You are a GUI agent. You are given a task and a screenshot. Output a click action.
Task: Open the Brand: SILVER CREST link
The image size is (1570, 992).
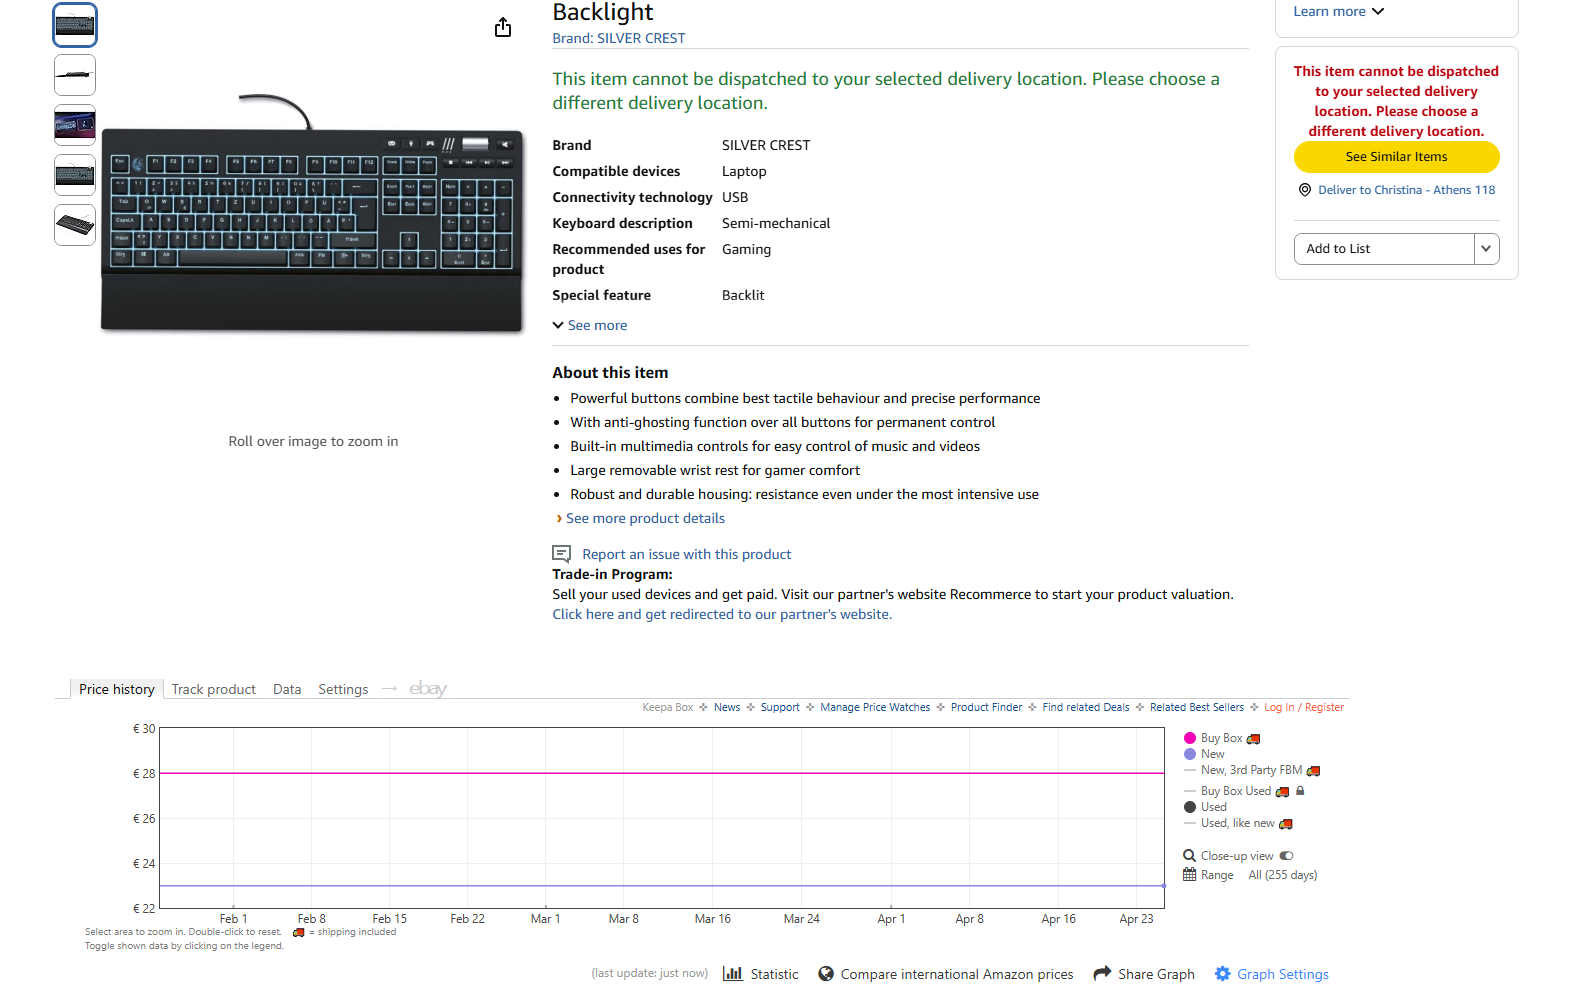click(x=619, y=38)
